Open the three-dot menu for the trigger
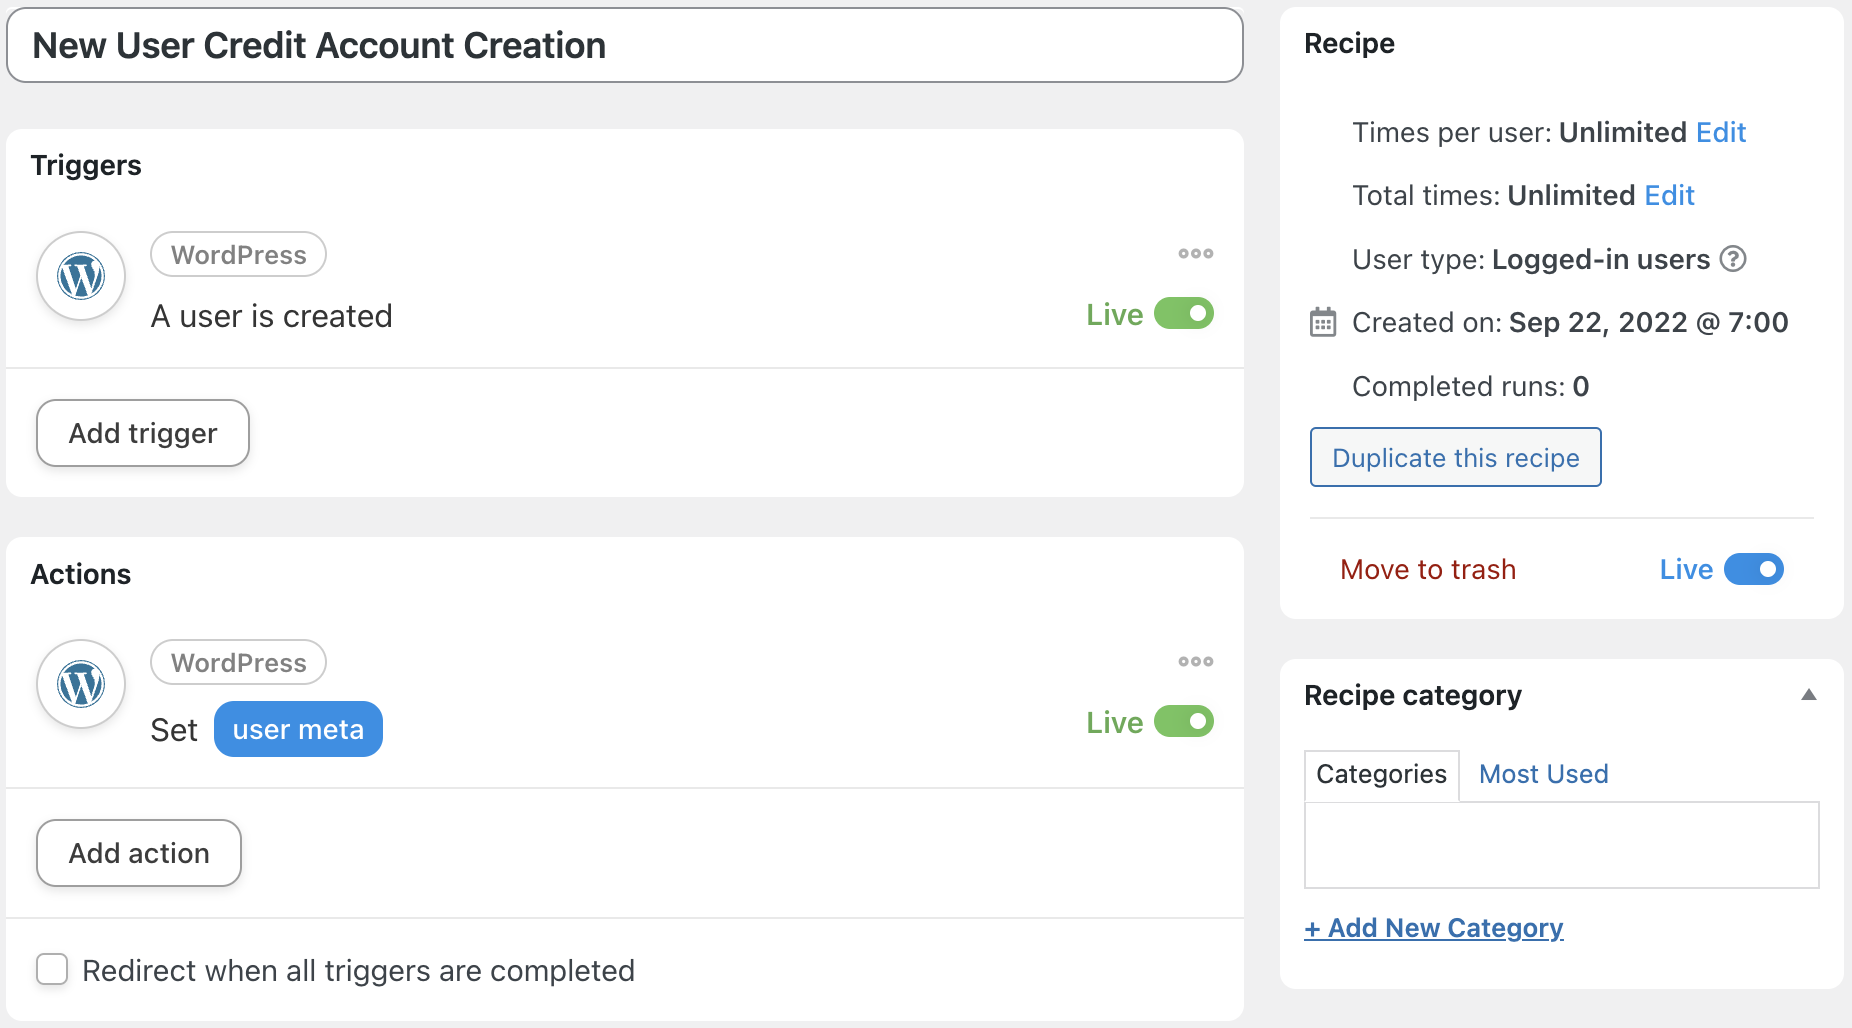Viewport: 1852px width, 1028px height. tap(1195, 254)
